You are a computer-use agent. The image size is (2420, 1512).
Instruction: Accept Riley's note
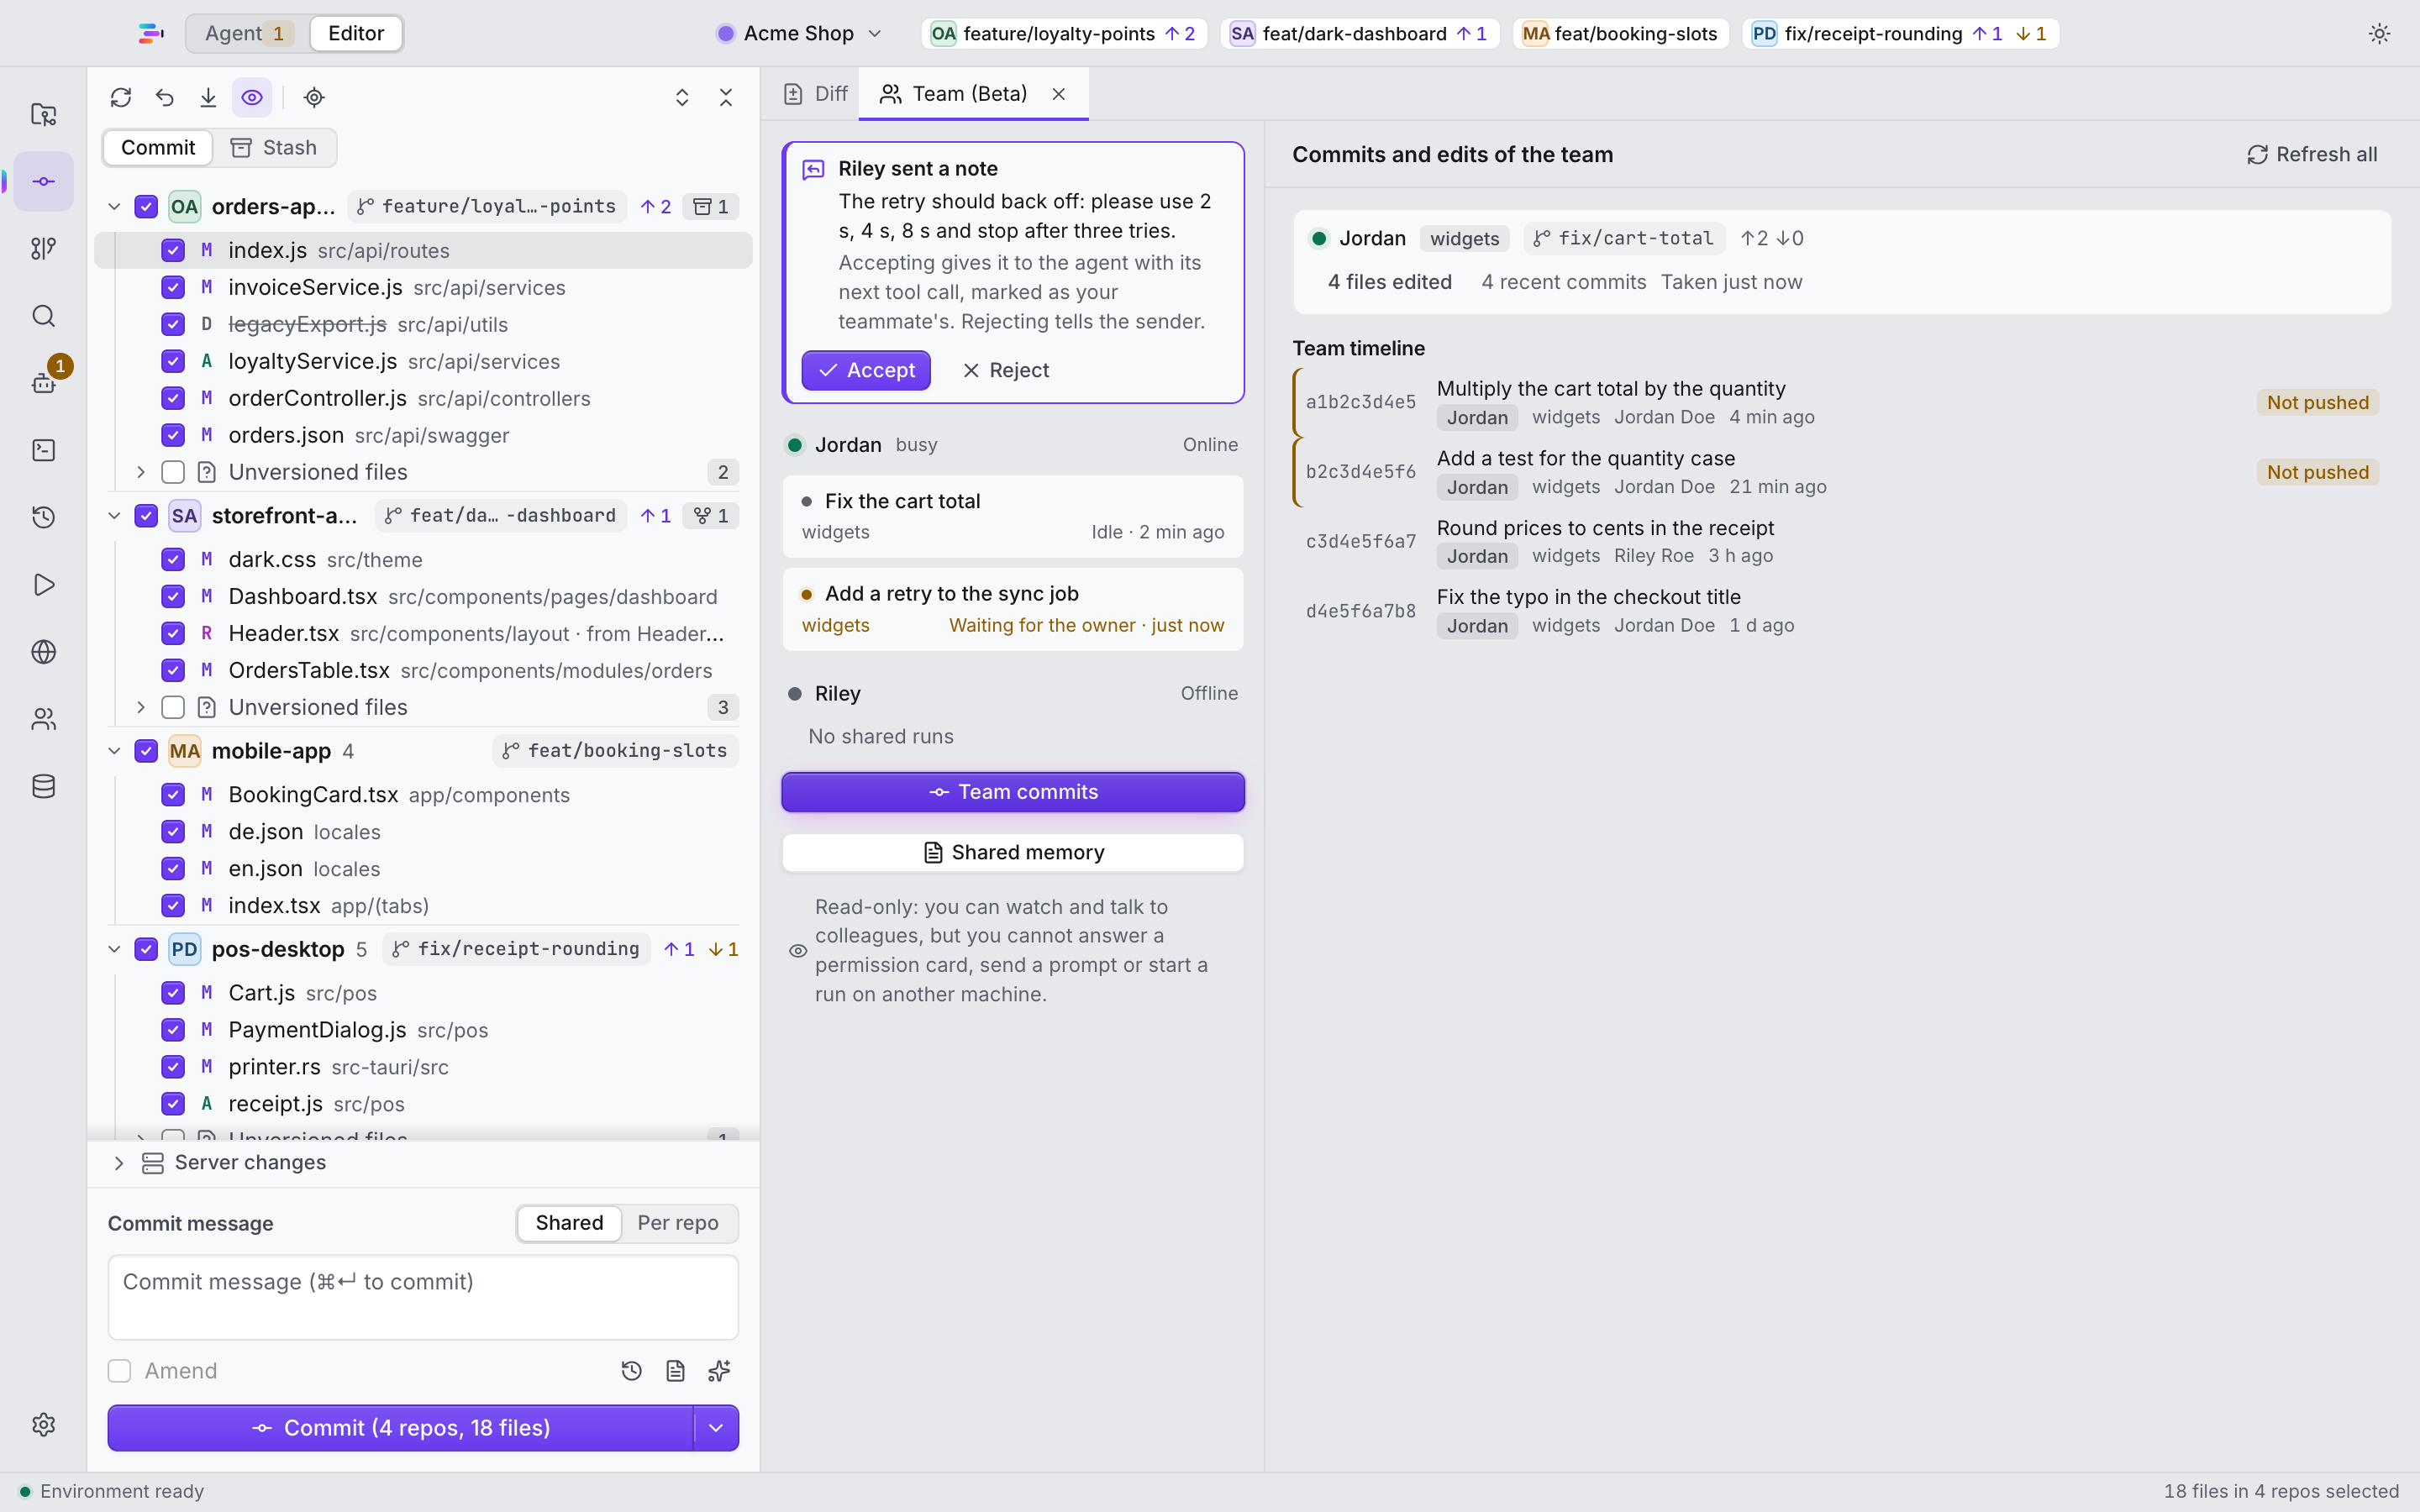[x=866, y=370]
